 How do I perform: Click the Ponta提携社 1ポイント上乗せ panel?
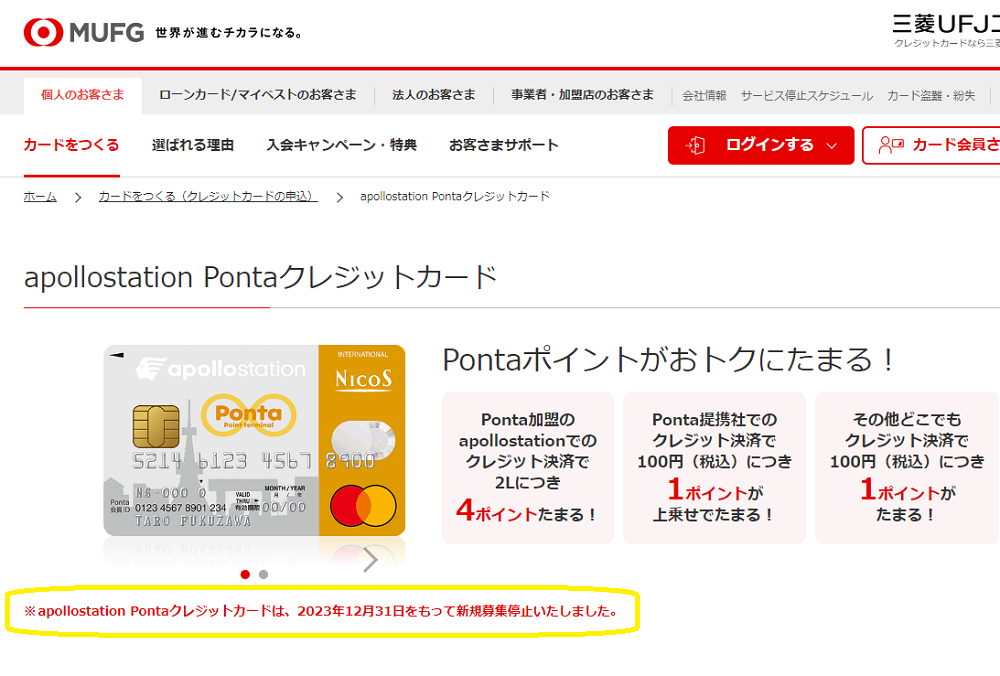pos(714,468)
